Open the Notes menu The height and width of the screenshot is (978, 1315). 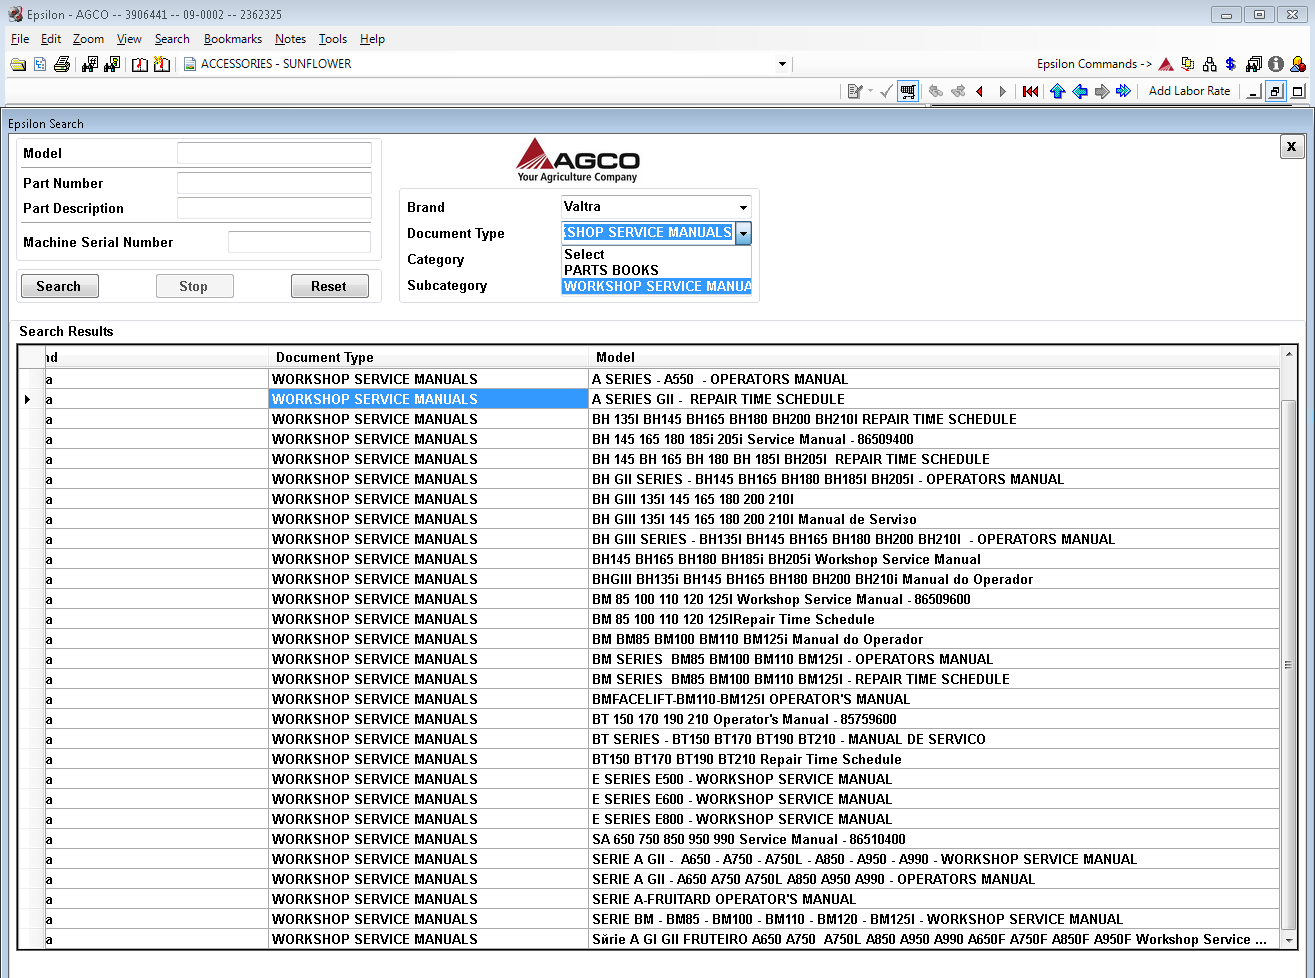click(x=290, y=39)
